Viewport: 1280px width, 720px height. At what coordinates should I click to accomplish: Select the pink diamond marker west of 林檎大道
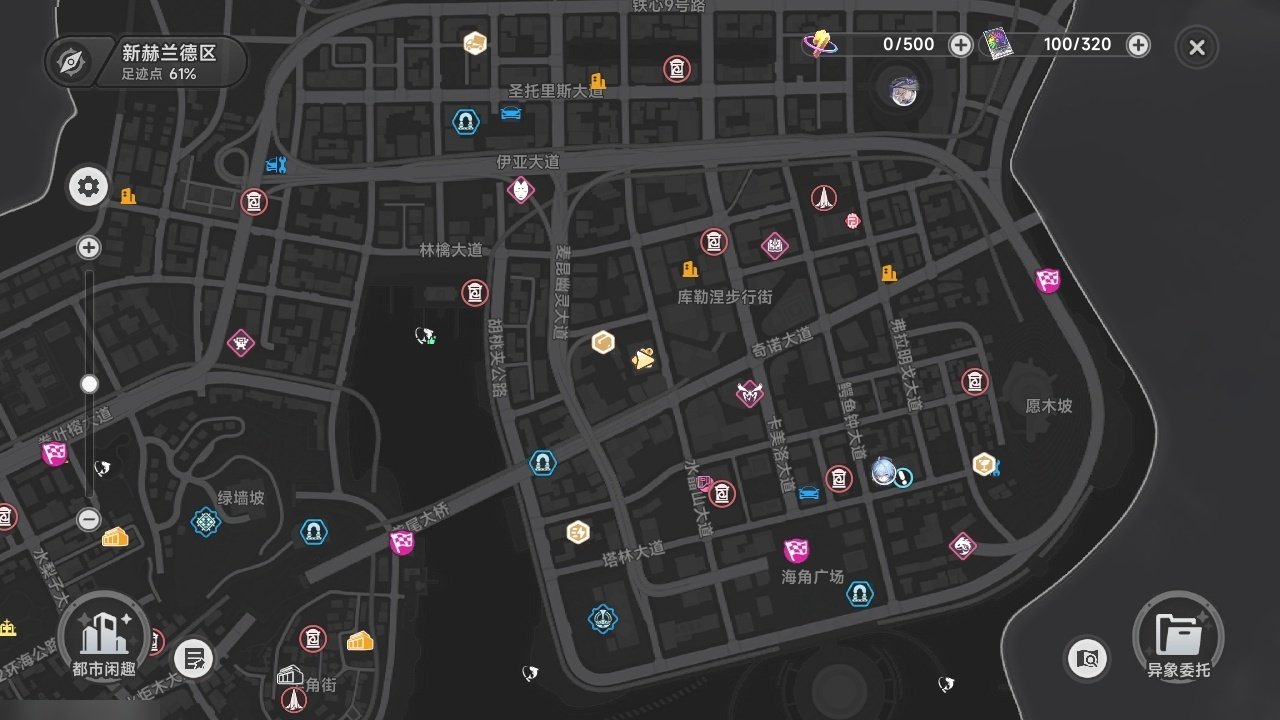240,344
